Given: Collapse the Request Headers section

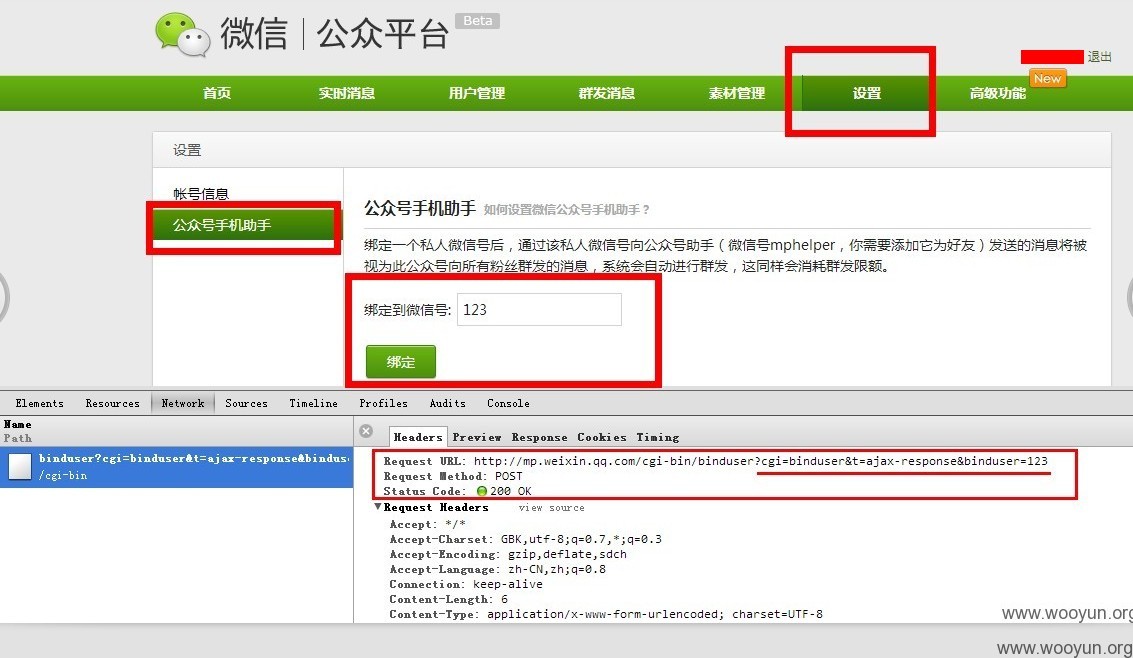Looking at the screenshot, I should [378, 507].
